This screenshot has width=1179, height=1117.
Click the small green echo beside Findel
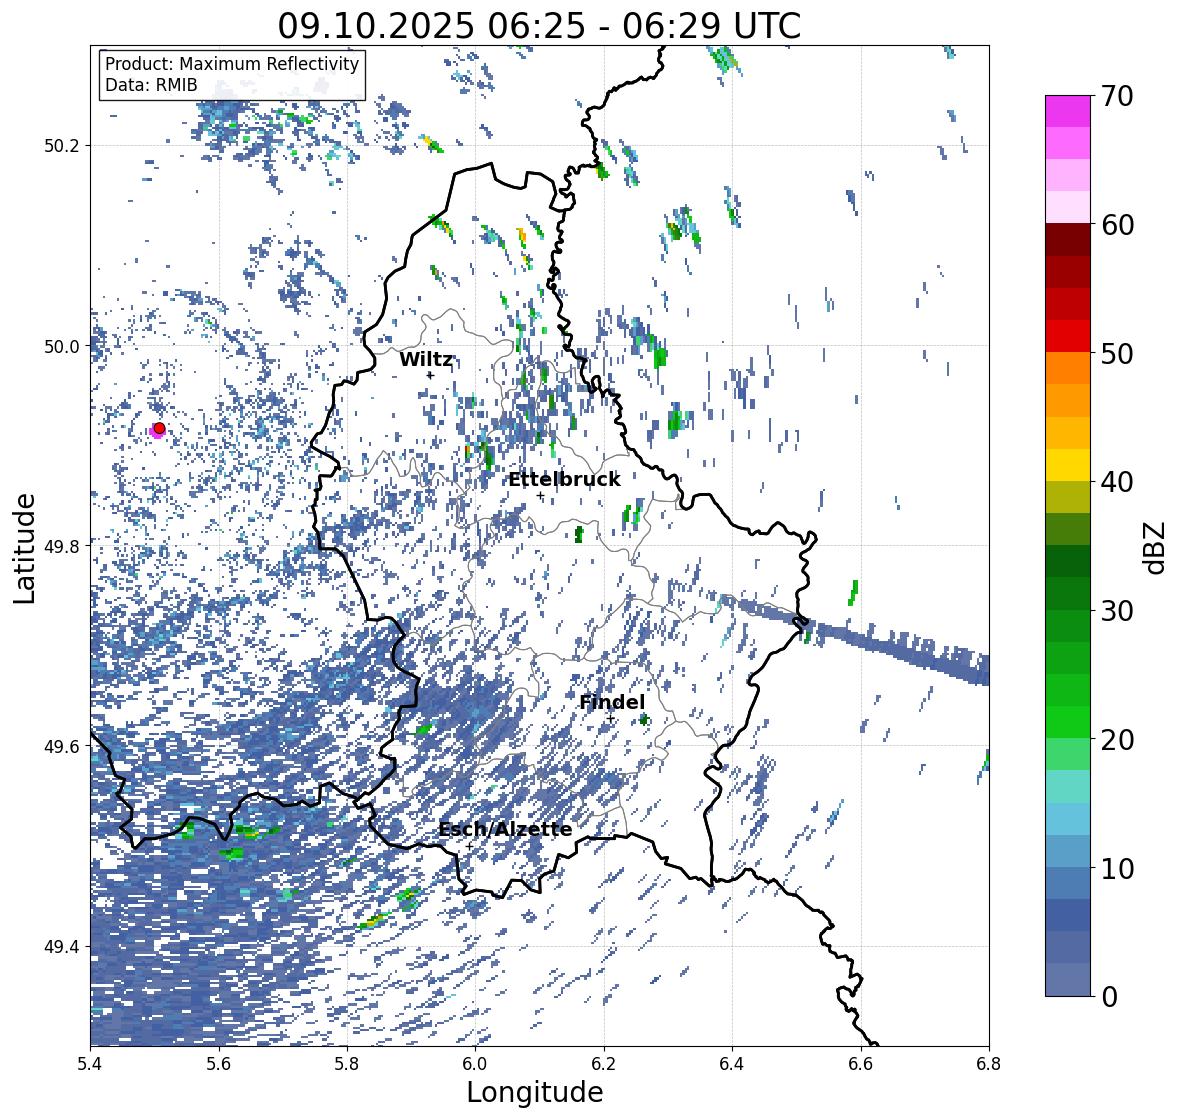644,720
